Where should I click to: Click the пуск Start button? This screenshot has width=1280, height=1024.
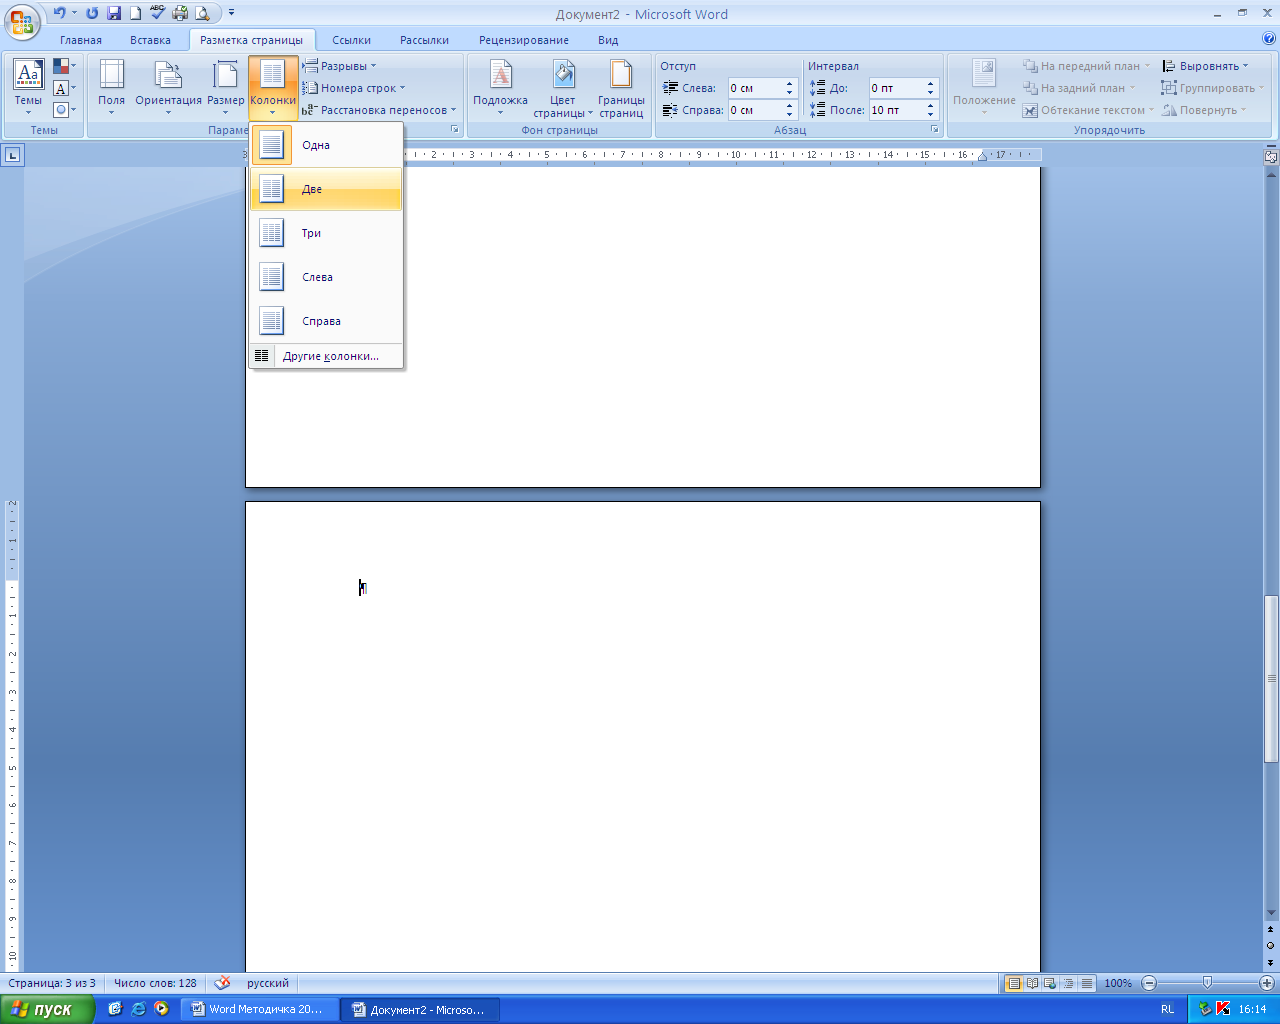pyautogui.click(x=48, y=1009)
